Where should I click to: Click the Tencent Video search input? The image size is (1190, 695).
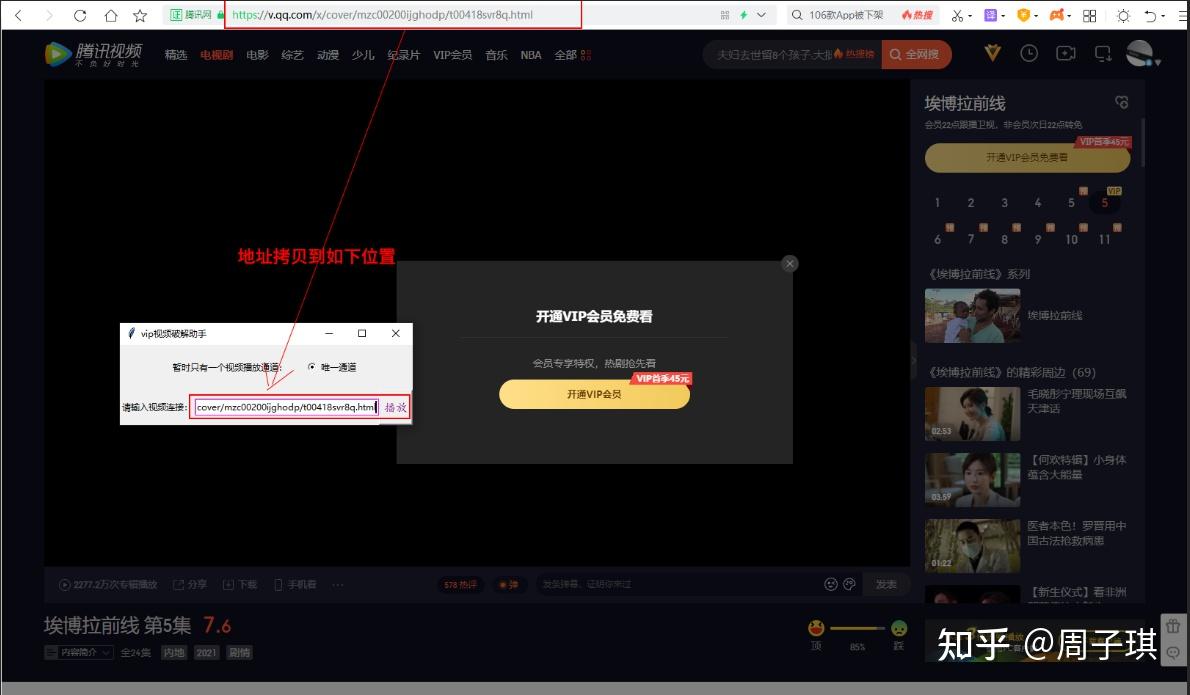tap(792, 55)
